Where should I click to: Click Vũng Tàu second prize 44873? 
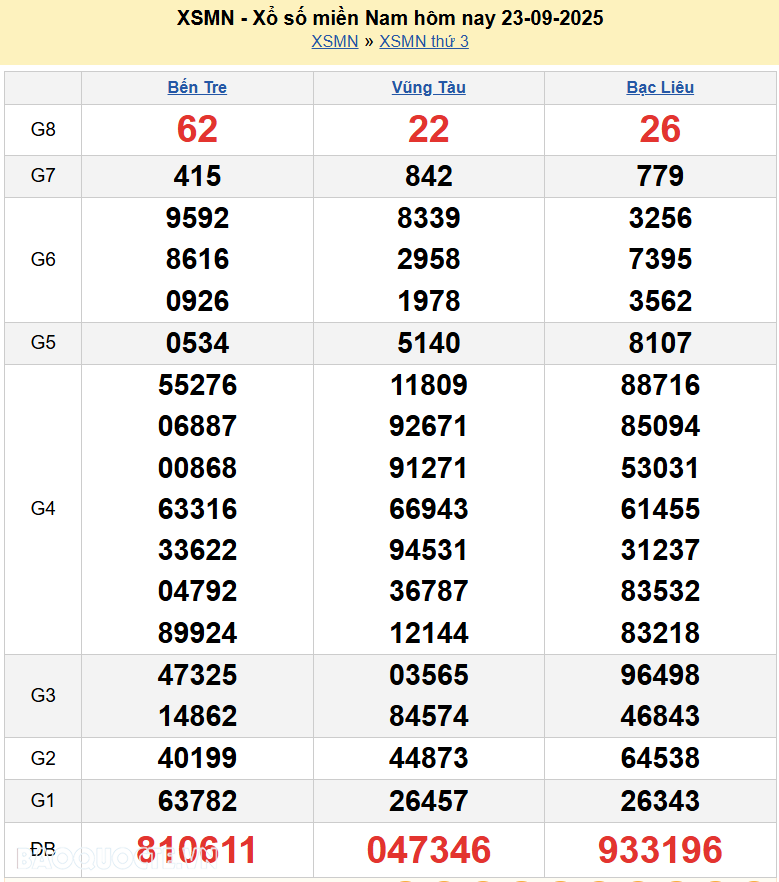[x=428, y=758]
